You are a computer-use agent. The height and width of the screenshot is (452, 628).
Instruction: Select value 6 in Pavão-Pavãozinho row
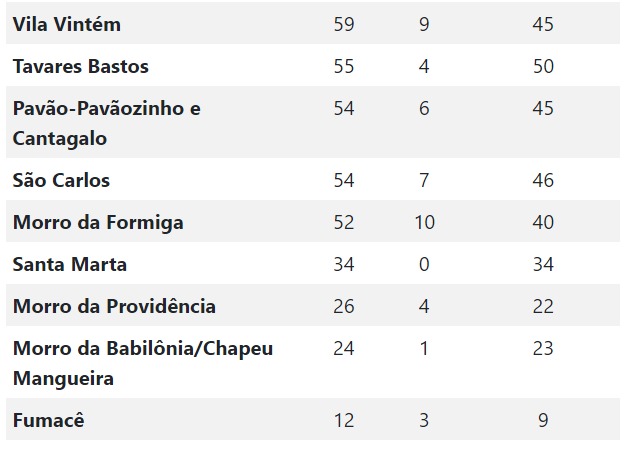(x=424, y=108)
